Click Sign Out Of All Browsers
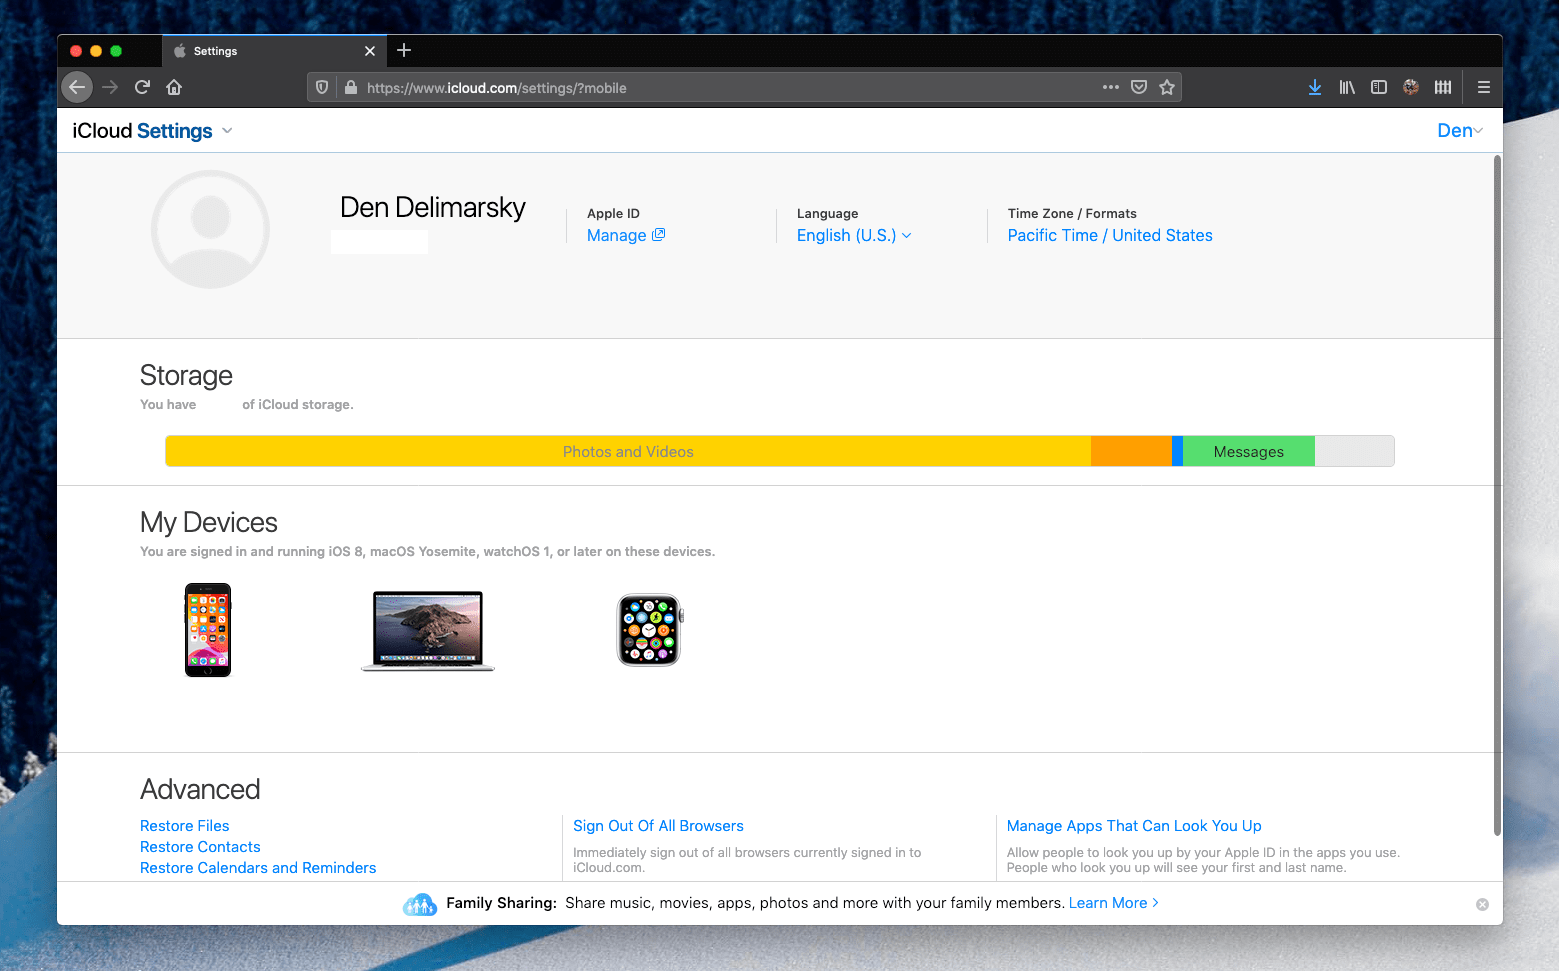Viewport: 1559px width, 971px height. coord(658,826)
